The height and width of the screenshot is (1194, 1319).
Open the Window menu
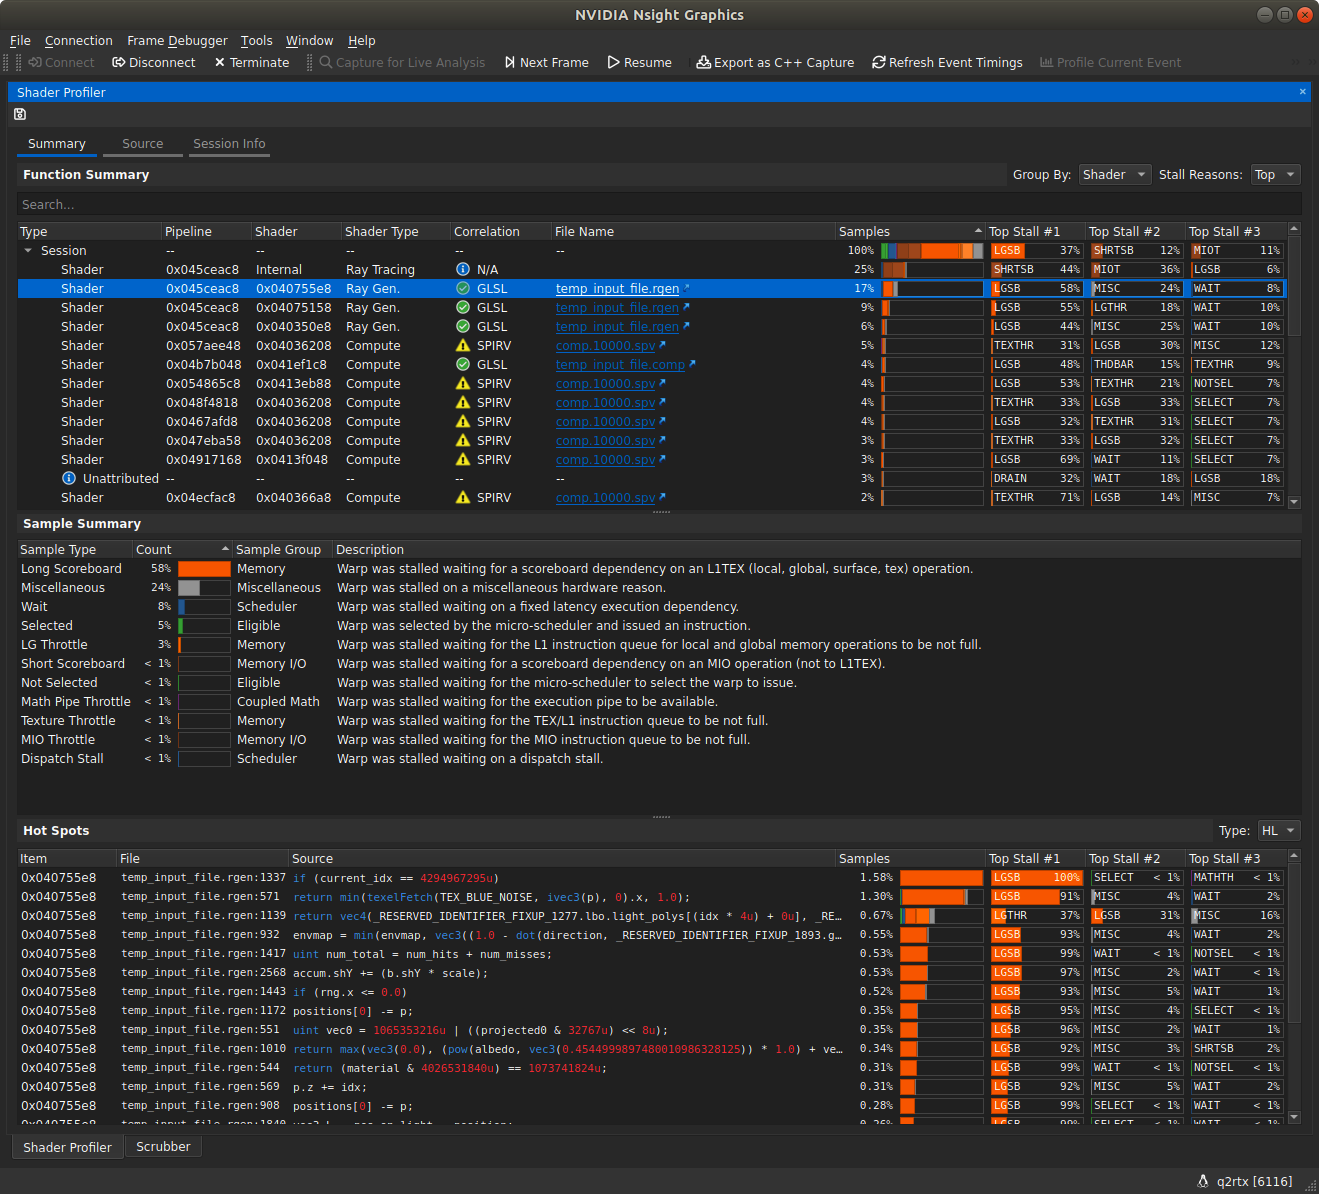[309, 40]
